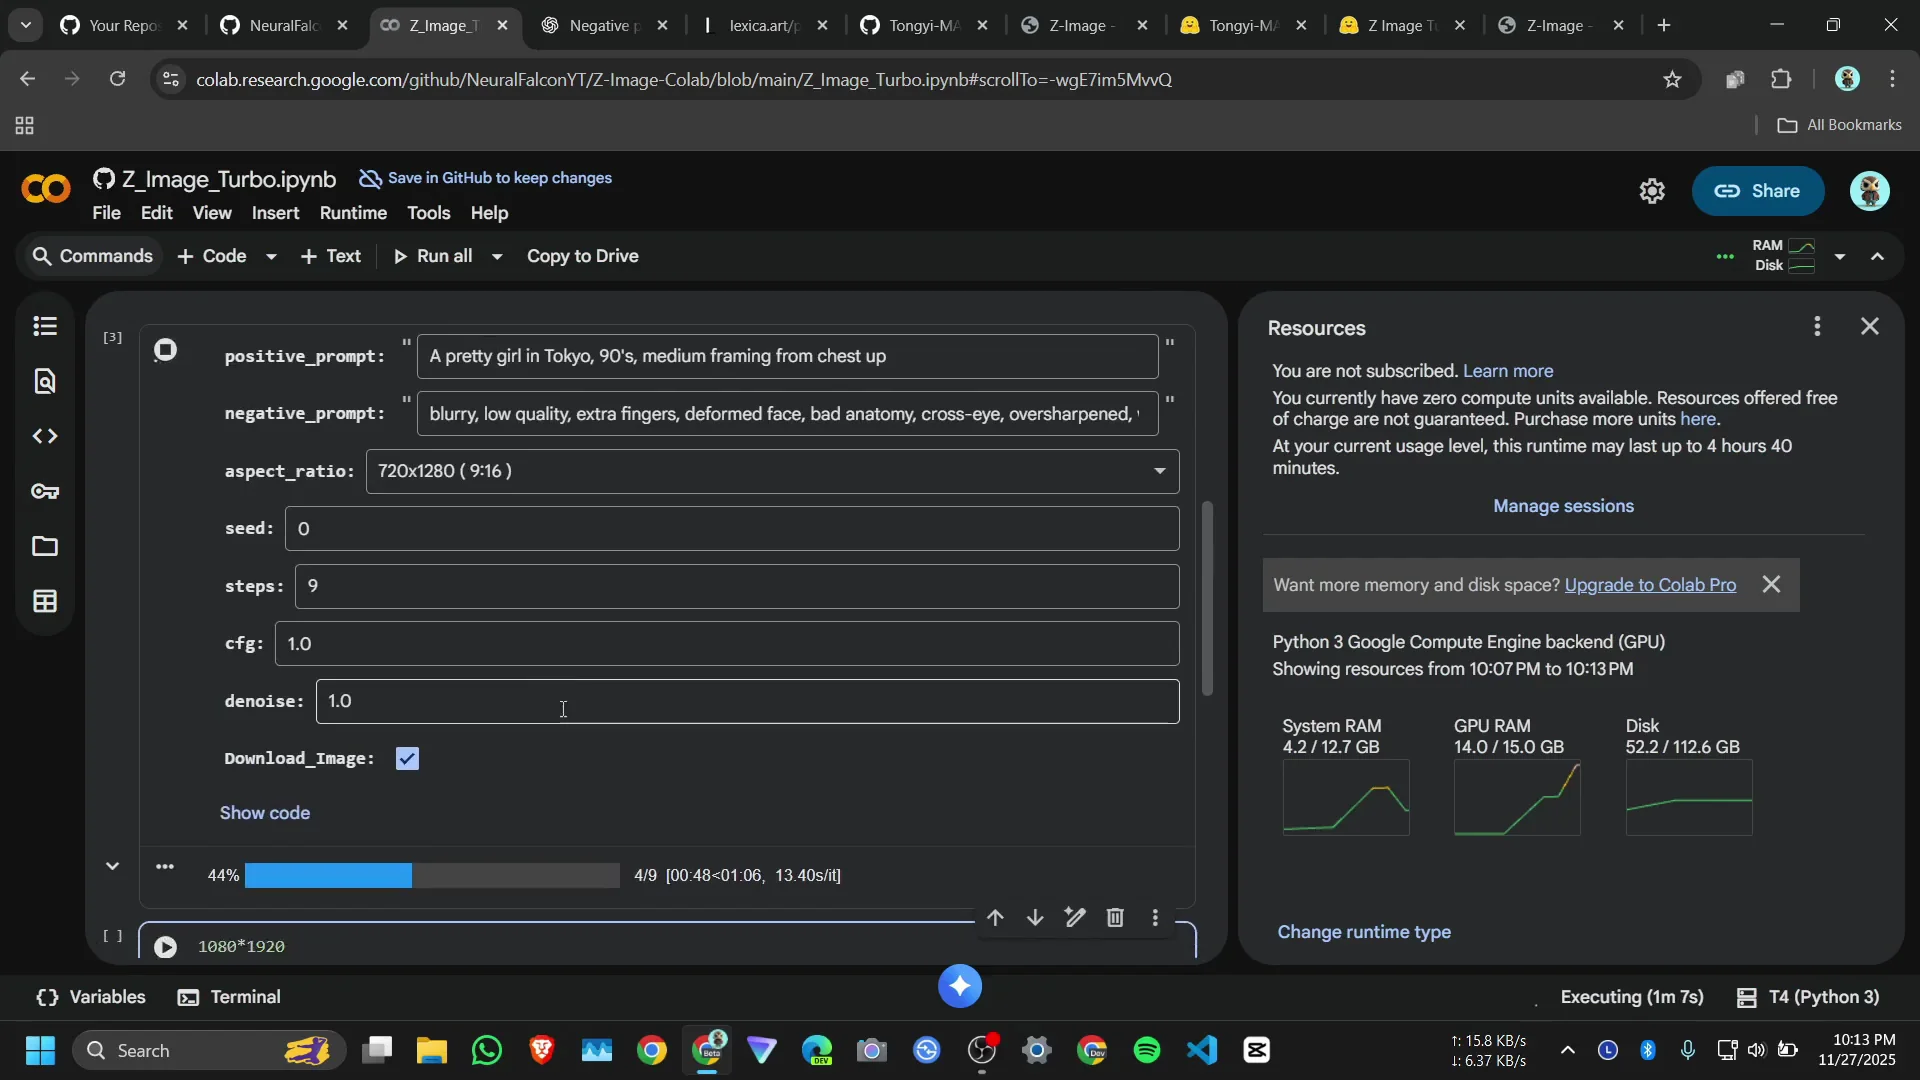The width and height of the screenshot is (1920, 1080).
Task: Click into the seed input field
Action: [x=731, y=529]
